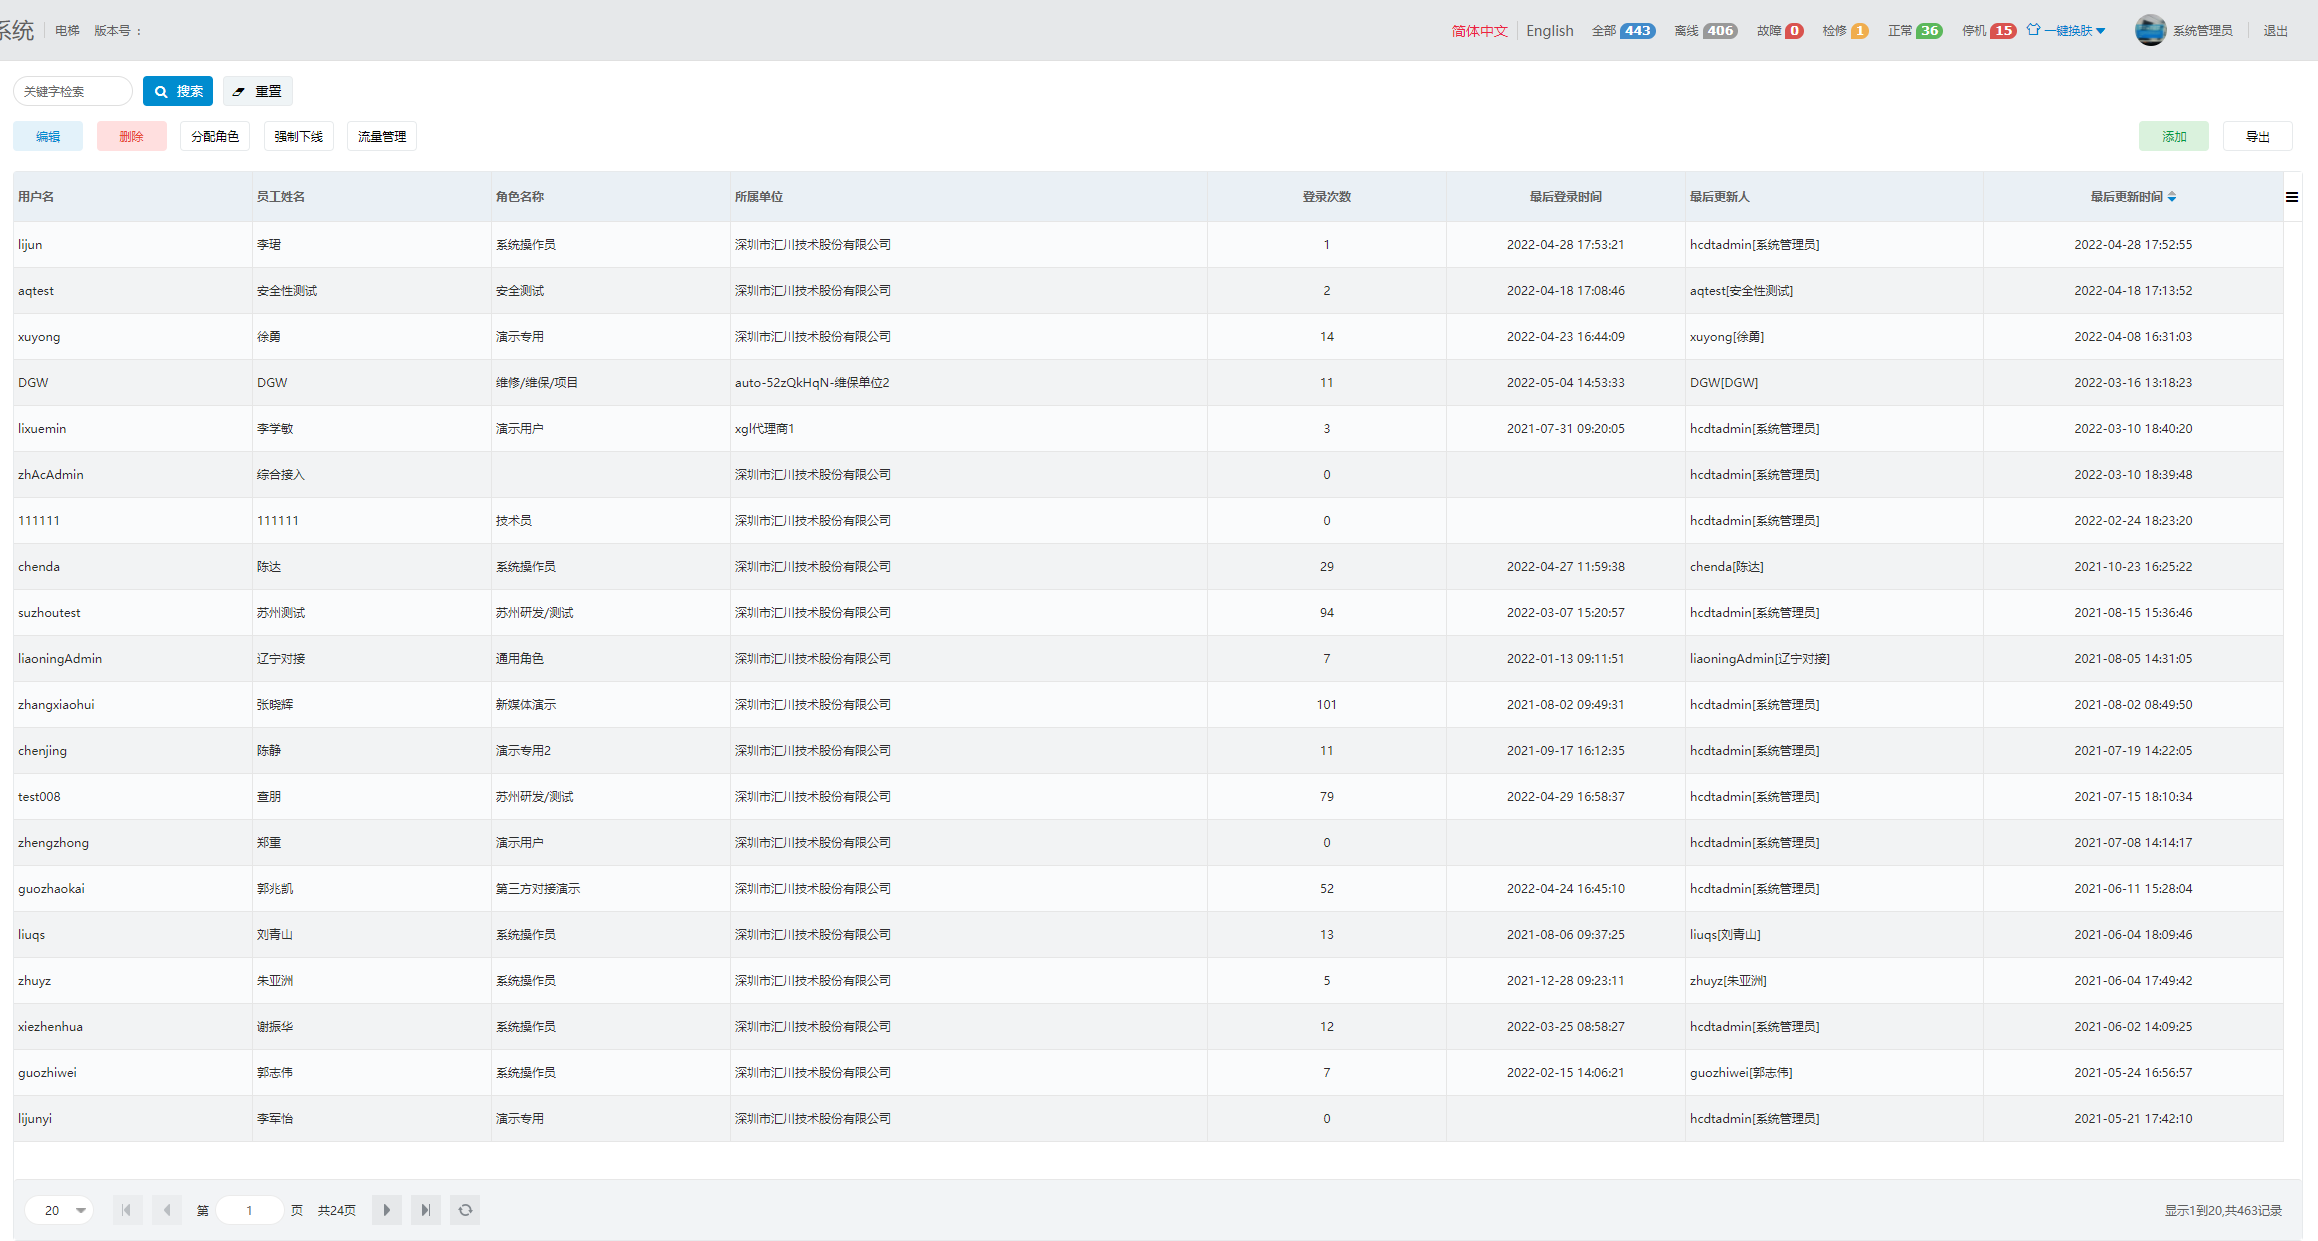This screenshot has height=1241, width=2318.
Task: Click the search magnifier button
Action: [178, 91]
